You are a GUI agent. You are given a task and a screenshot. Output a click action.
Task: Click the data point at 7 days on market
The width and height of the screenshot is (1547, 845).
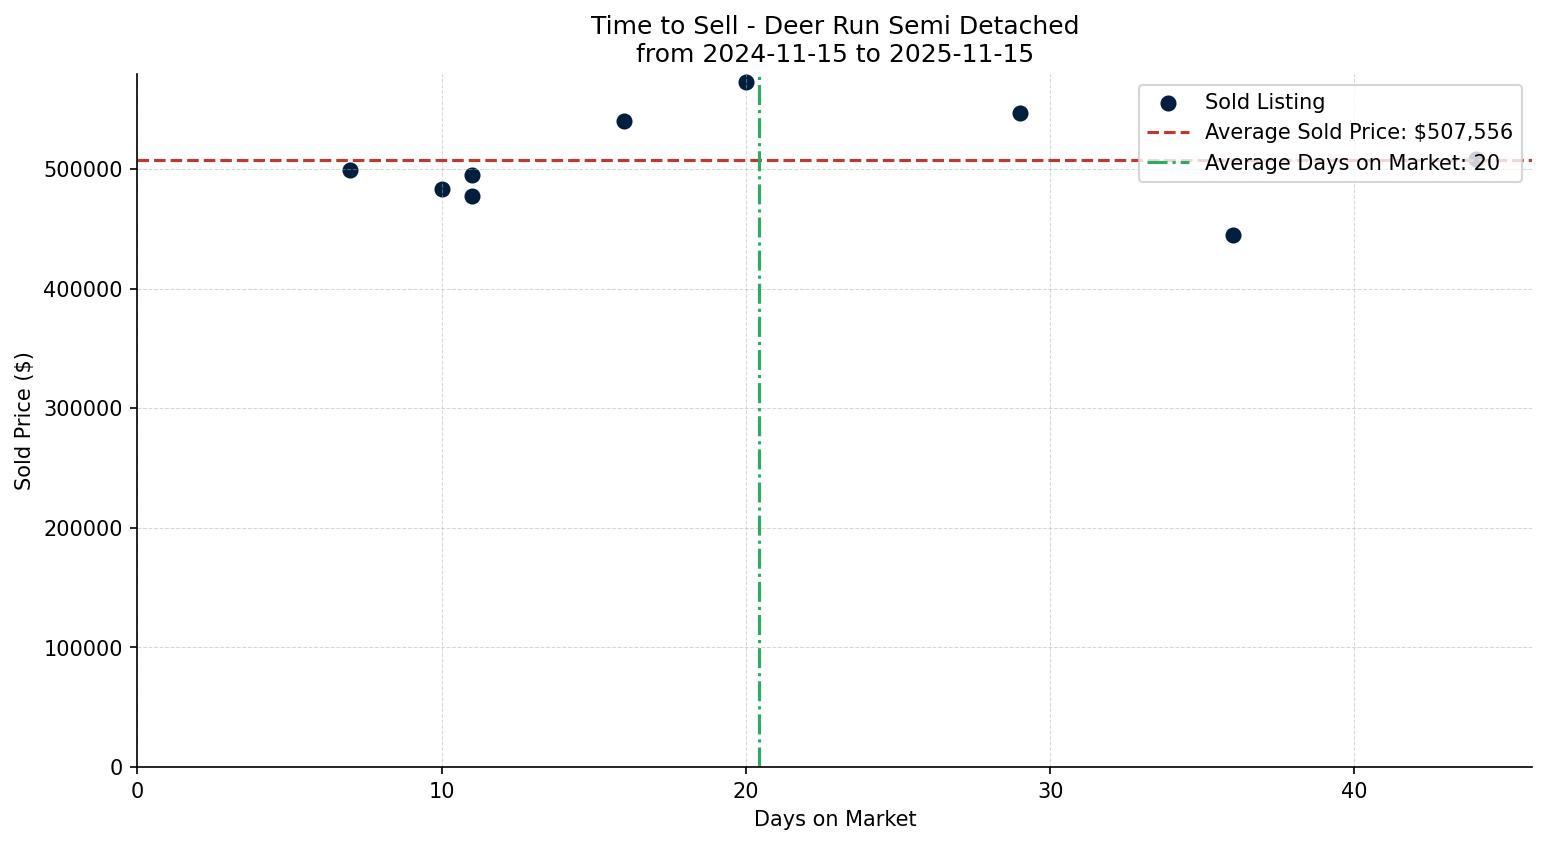pos(350,170)
